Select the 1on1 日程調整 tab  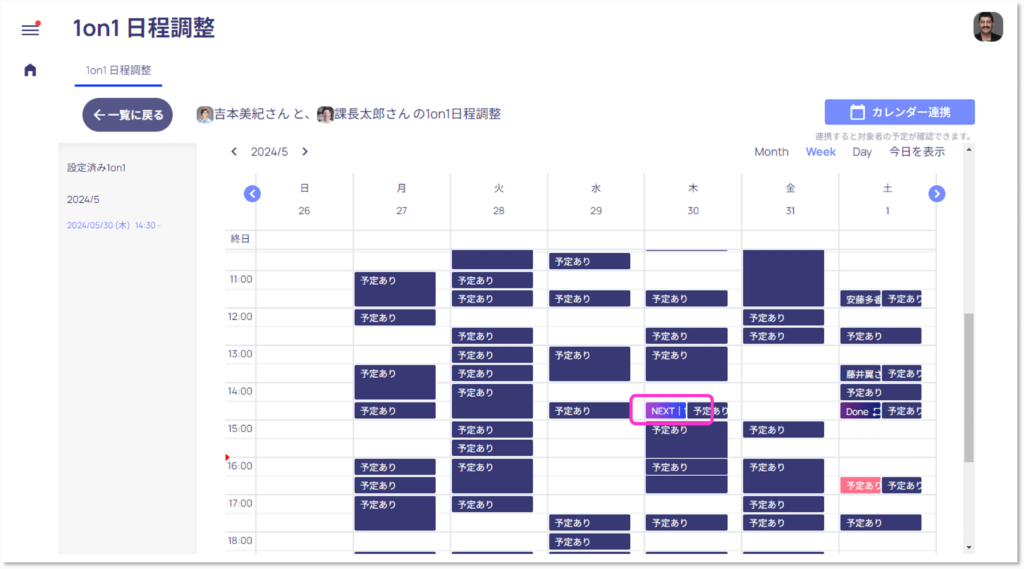pyautogui.click(x=118, y=70)
